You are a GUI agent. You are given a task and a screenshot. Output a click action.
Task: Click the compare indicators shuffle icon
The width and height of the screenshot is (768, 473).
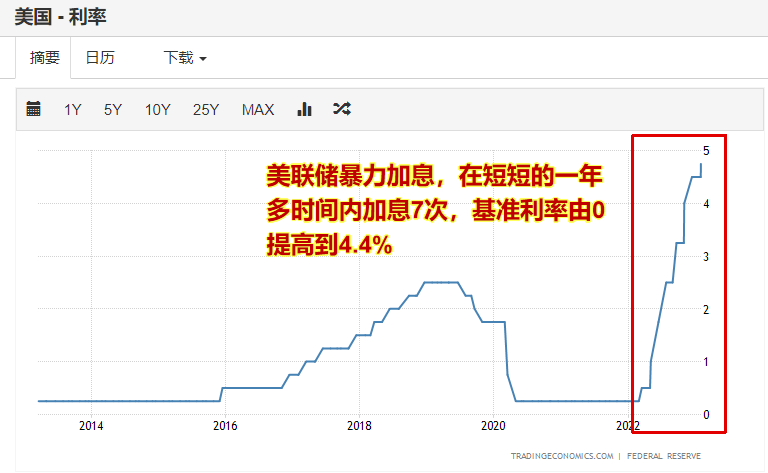click(342, 109)
